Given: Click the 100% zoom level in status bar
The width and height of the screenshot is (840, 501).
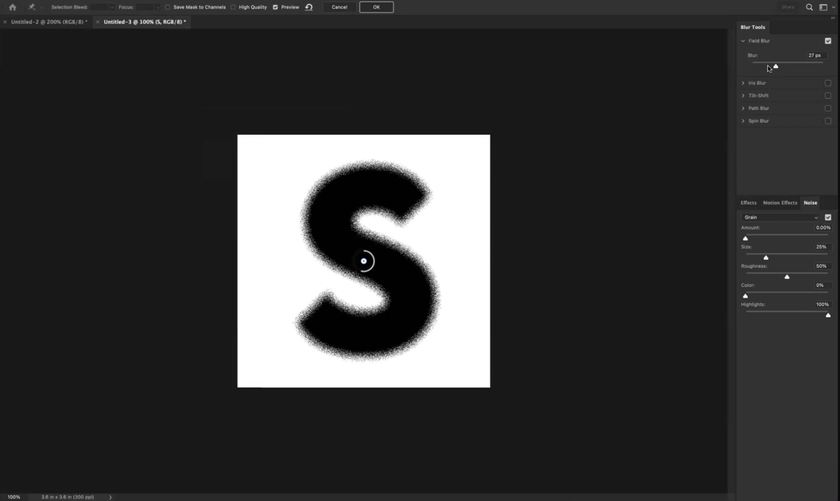Looking at the screenshot, I should [14, 497].
